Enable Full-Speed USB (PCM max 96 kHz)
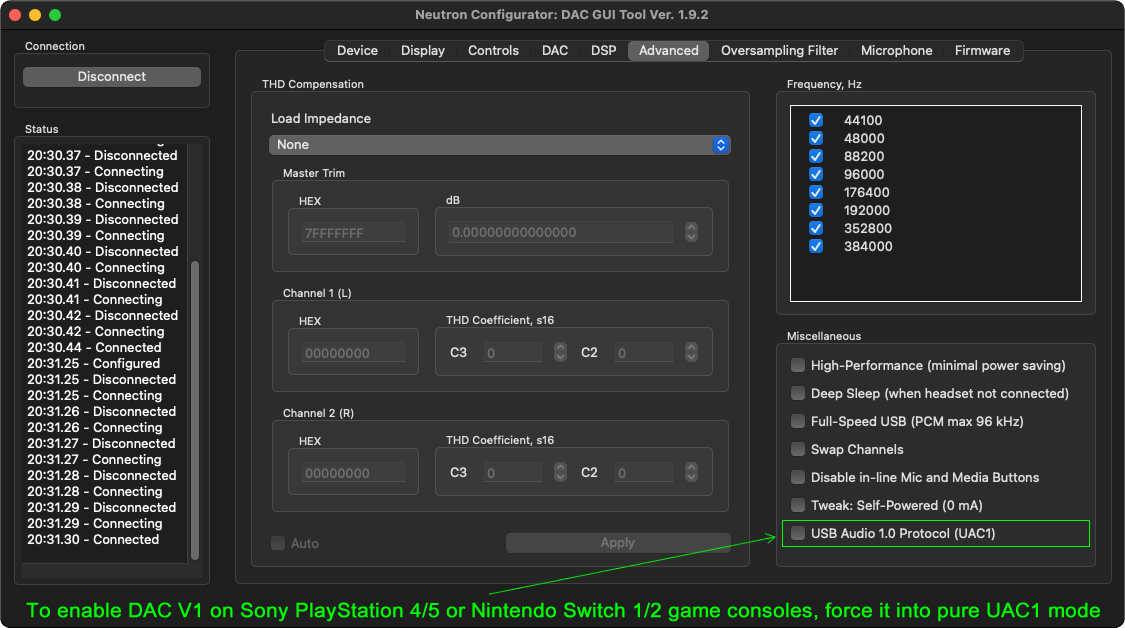 (x=798, y=421)
